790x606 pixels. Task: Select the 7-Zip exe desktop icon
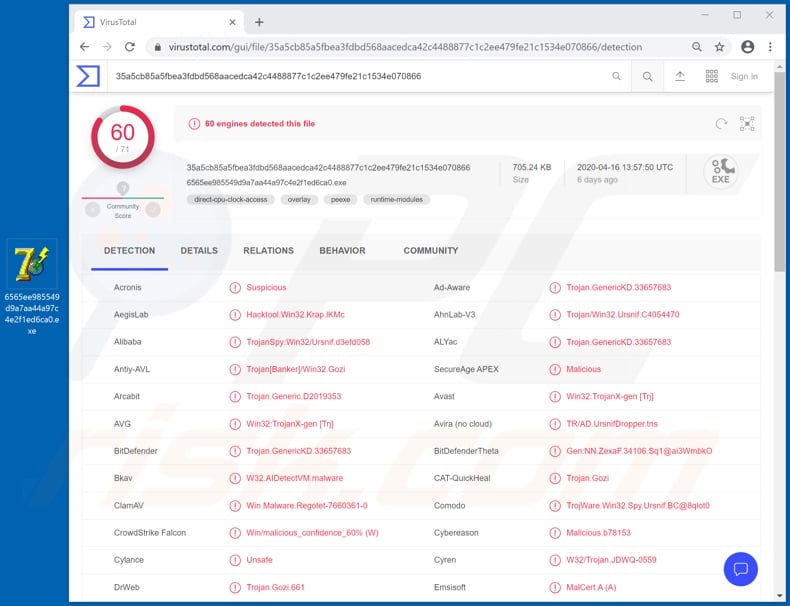(x=32, y=287)
